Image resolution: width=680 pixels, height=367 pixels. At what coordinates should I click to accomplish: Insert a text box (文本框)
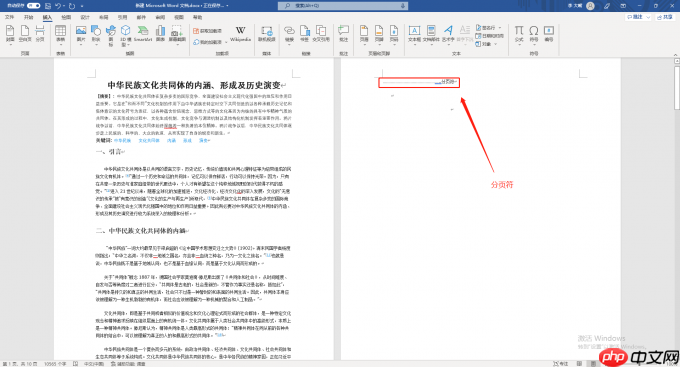click(x=414, y=35)
